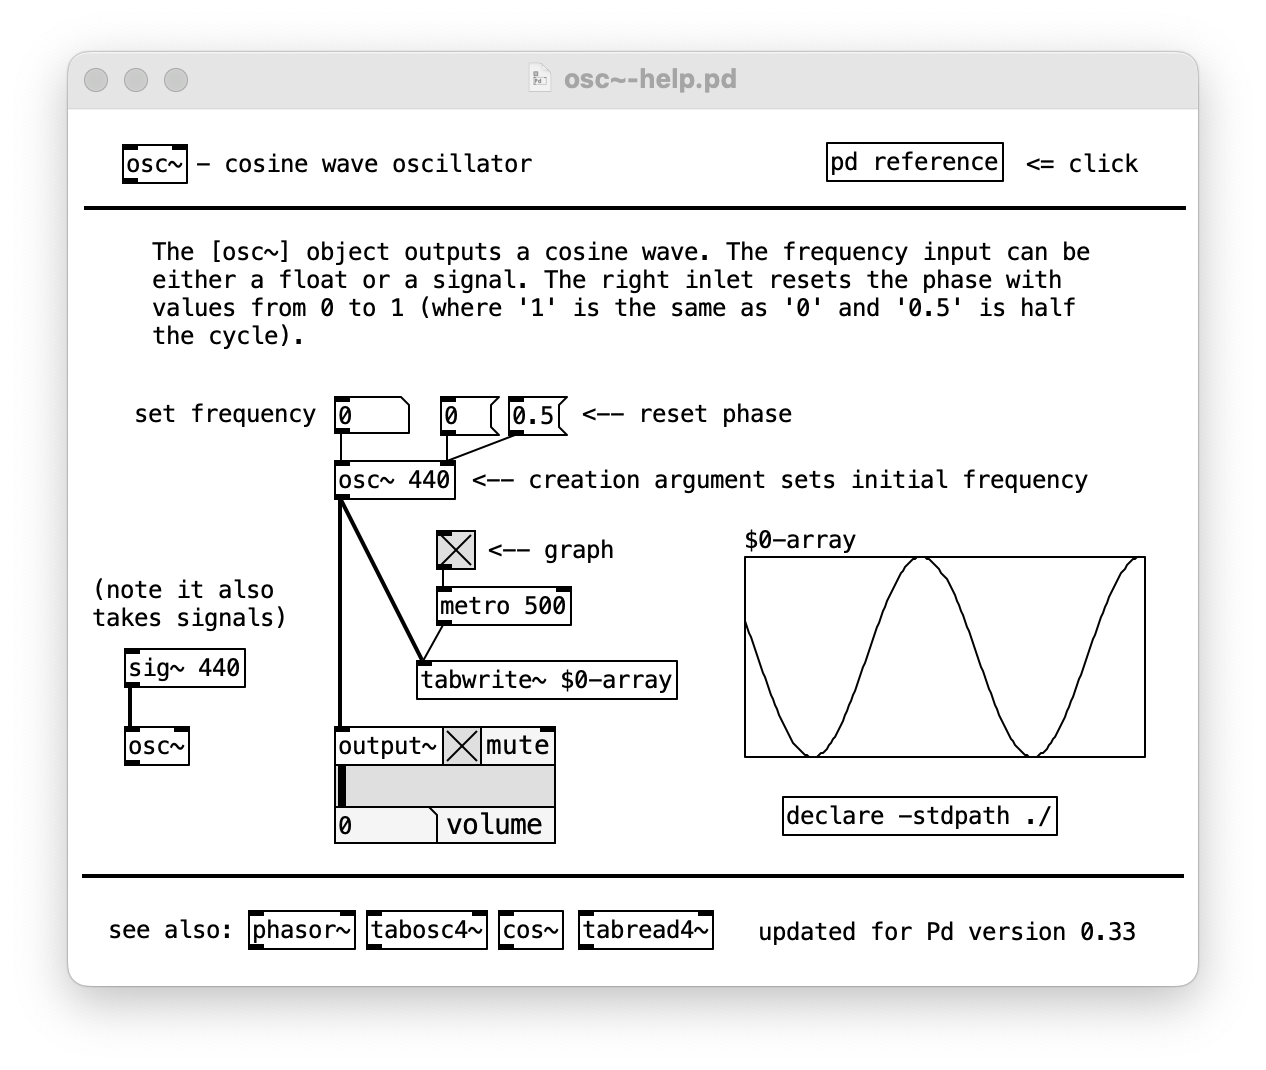The height and width of the screenshot is (1070, 1266).
Task: Click the osc~ object in the header
Action: pyautogui.click(x=155, y=164)
